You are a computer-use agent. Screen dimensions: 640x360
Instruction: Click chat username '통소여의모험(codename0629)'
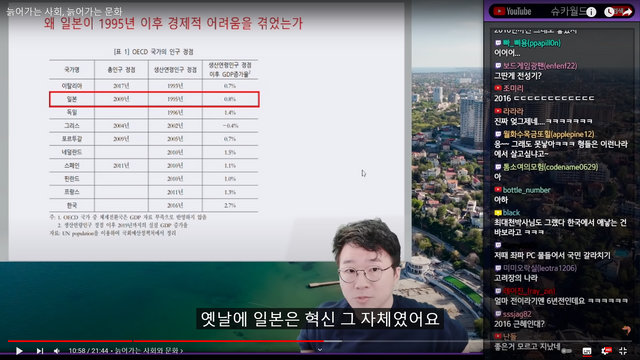pos(550,167)
